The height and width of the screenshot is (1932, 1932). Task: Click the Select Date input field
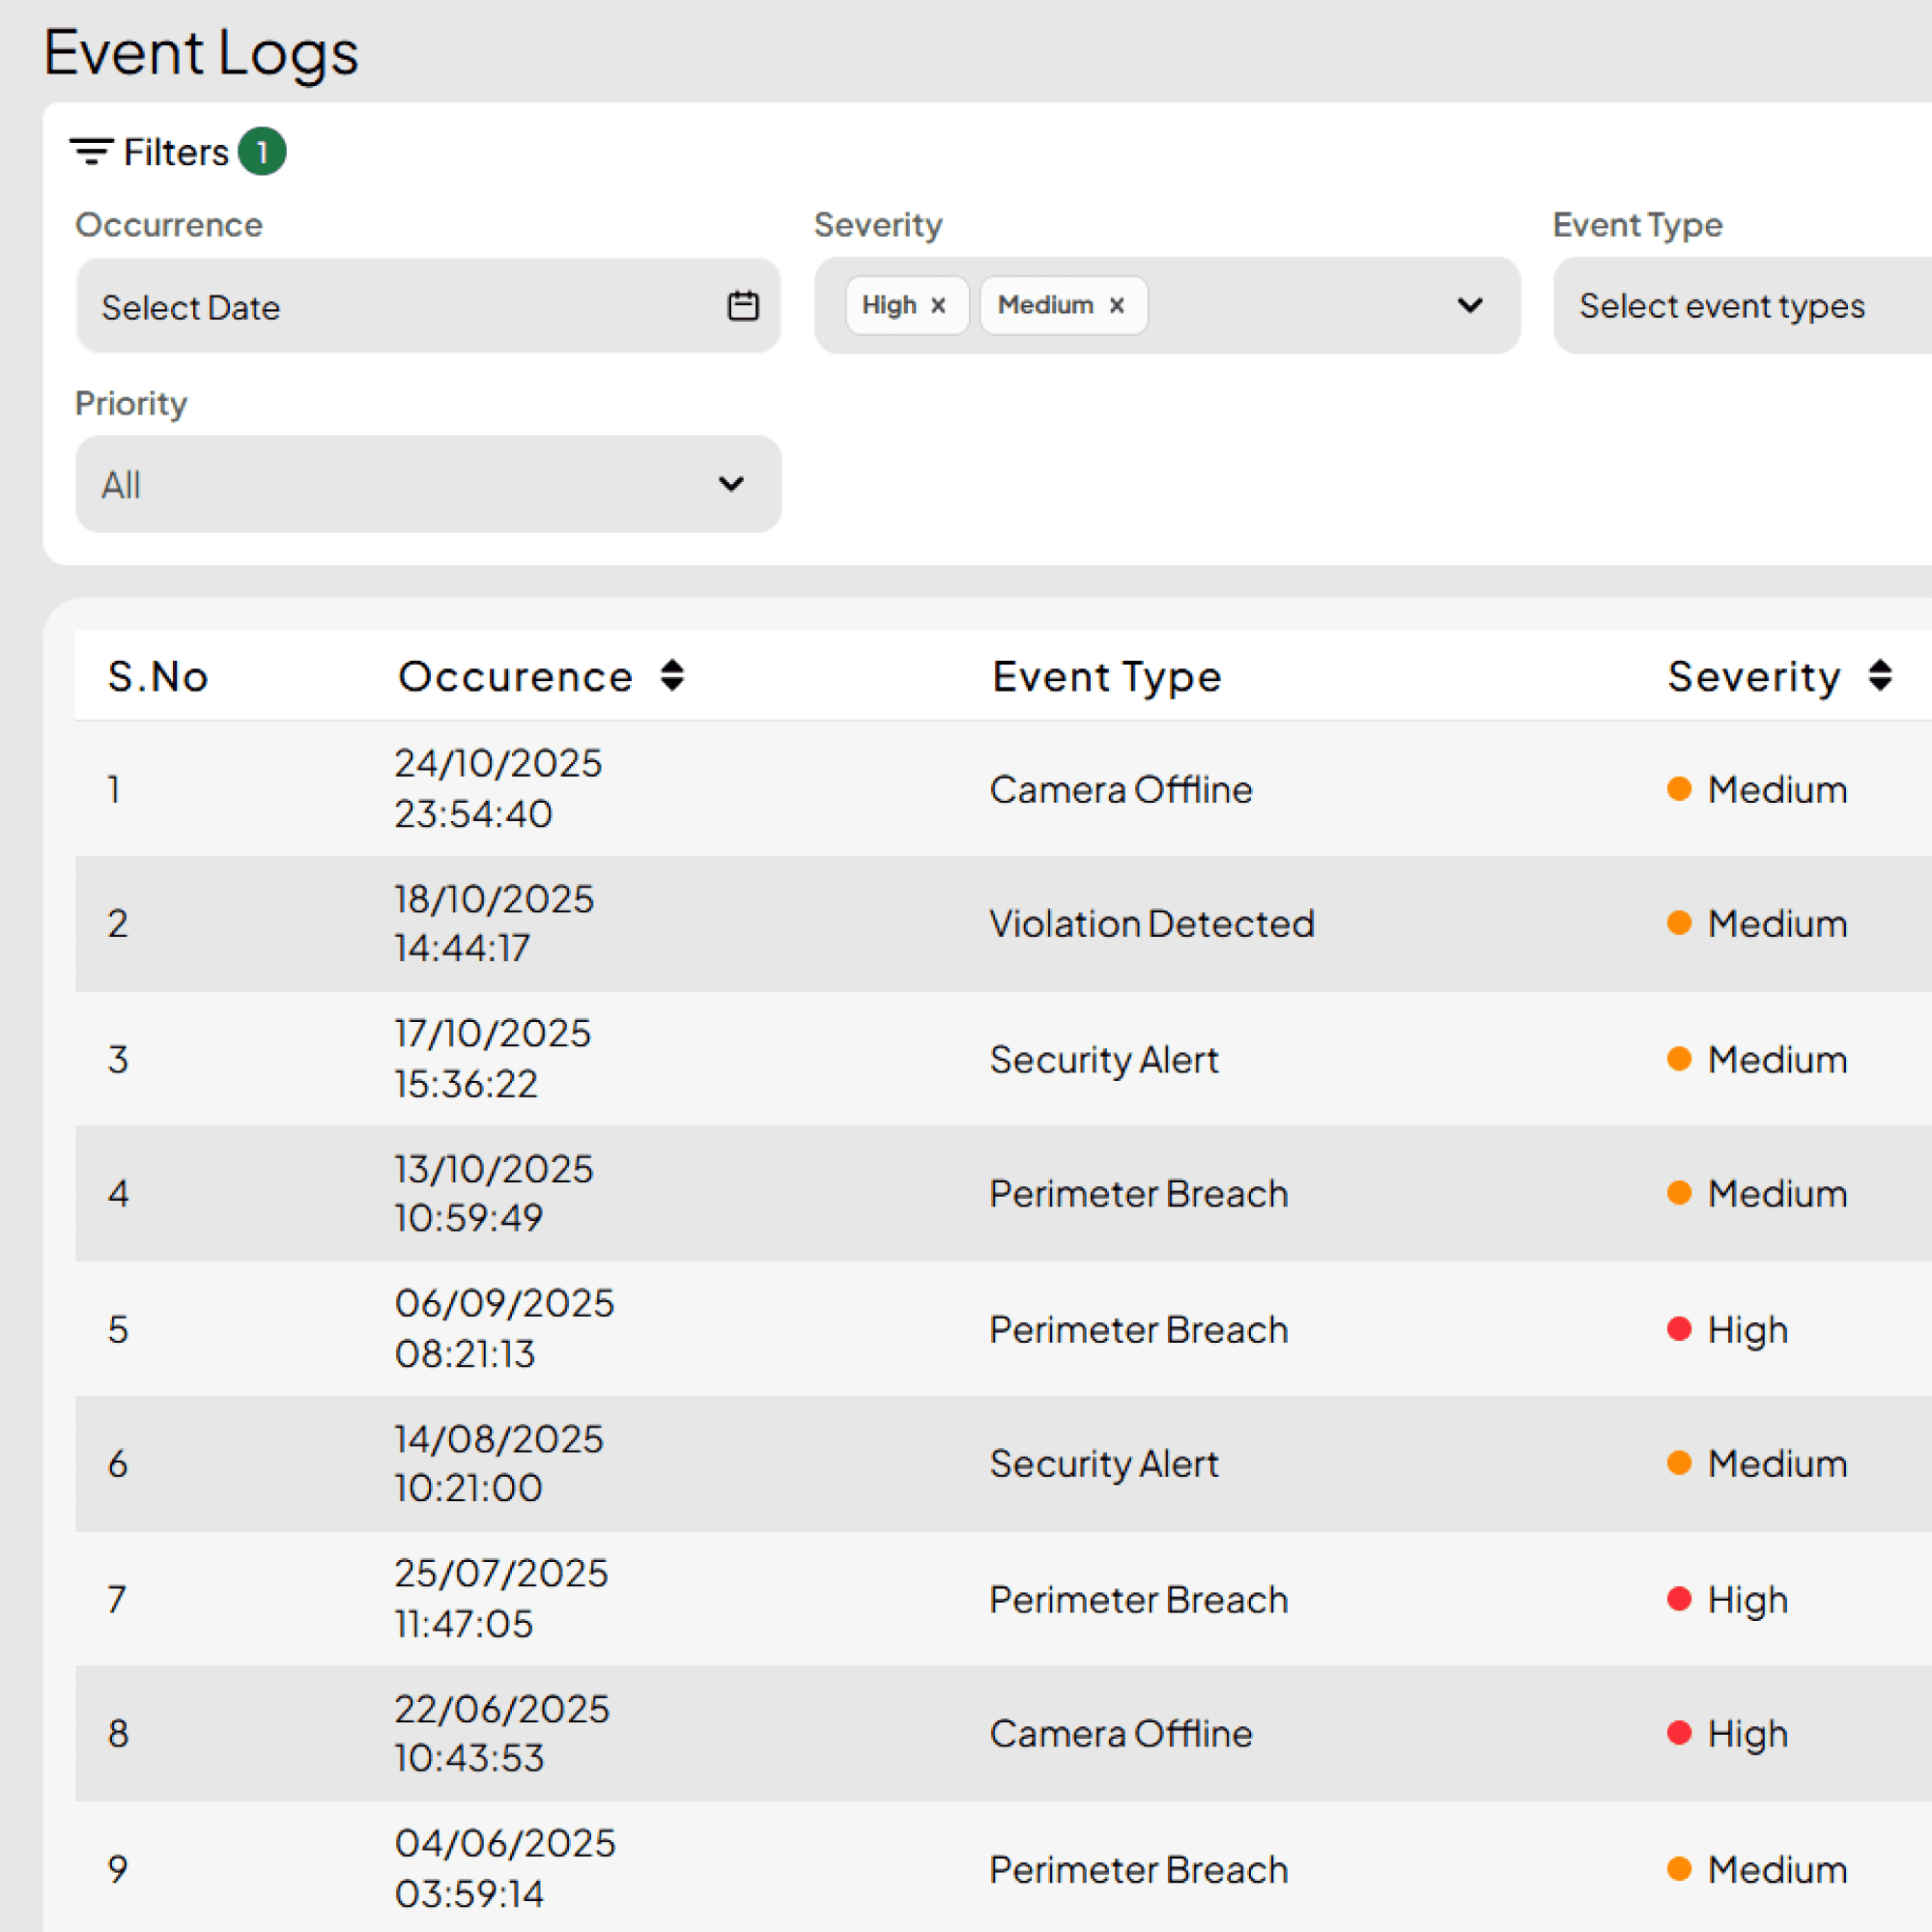(x=400, y=306)
